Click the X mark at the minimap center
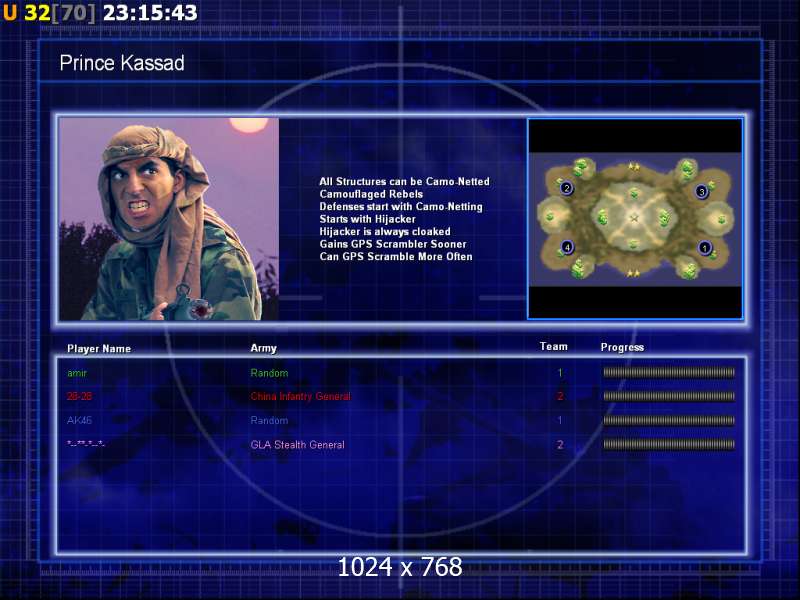The width and height of the screenshot is (800, 600). 634,218
